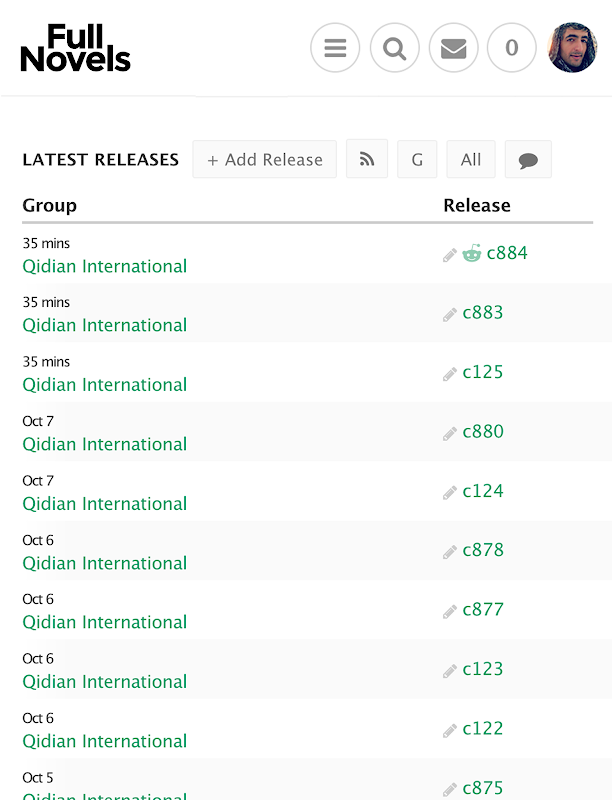612x800 pixels.
Task: Open the messages envelope icon
Action: click(453, 48)
